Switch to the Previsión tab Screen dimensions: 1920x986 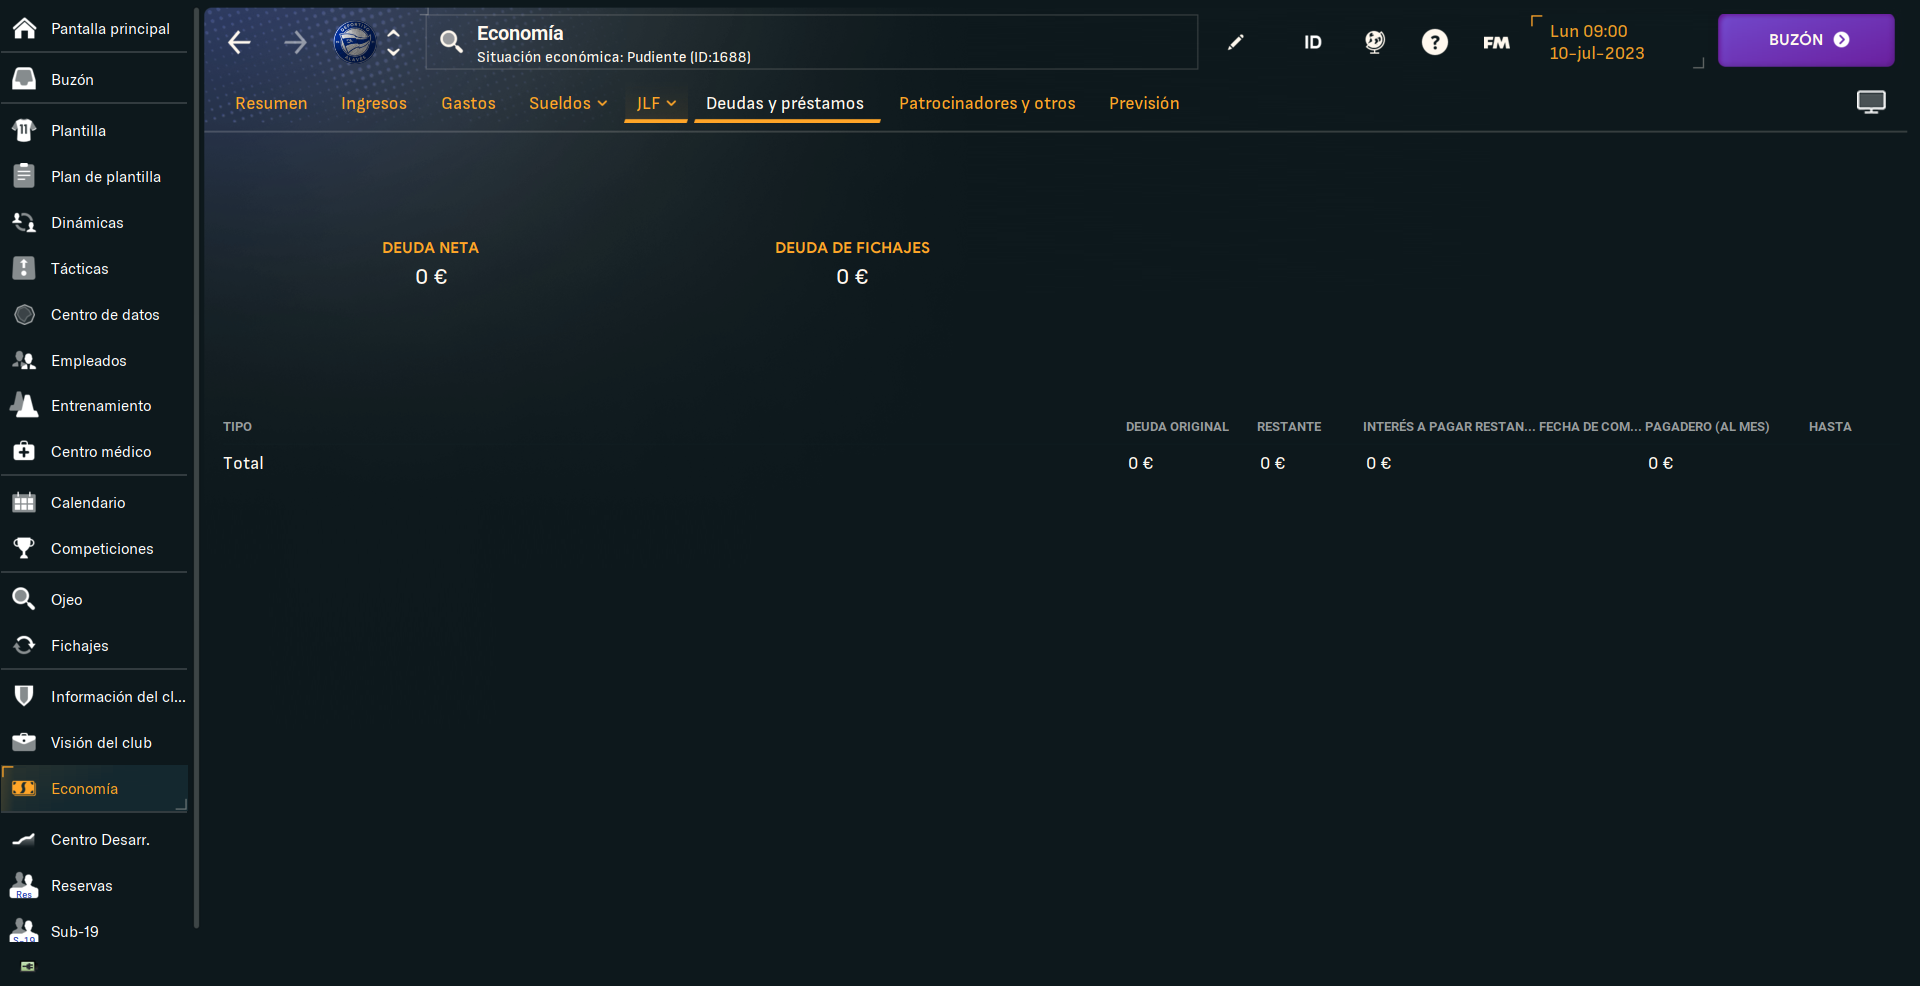1144,103
